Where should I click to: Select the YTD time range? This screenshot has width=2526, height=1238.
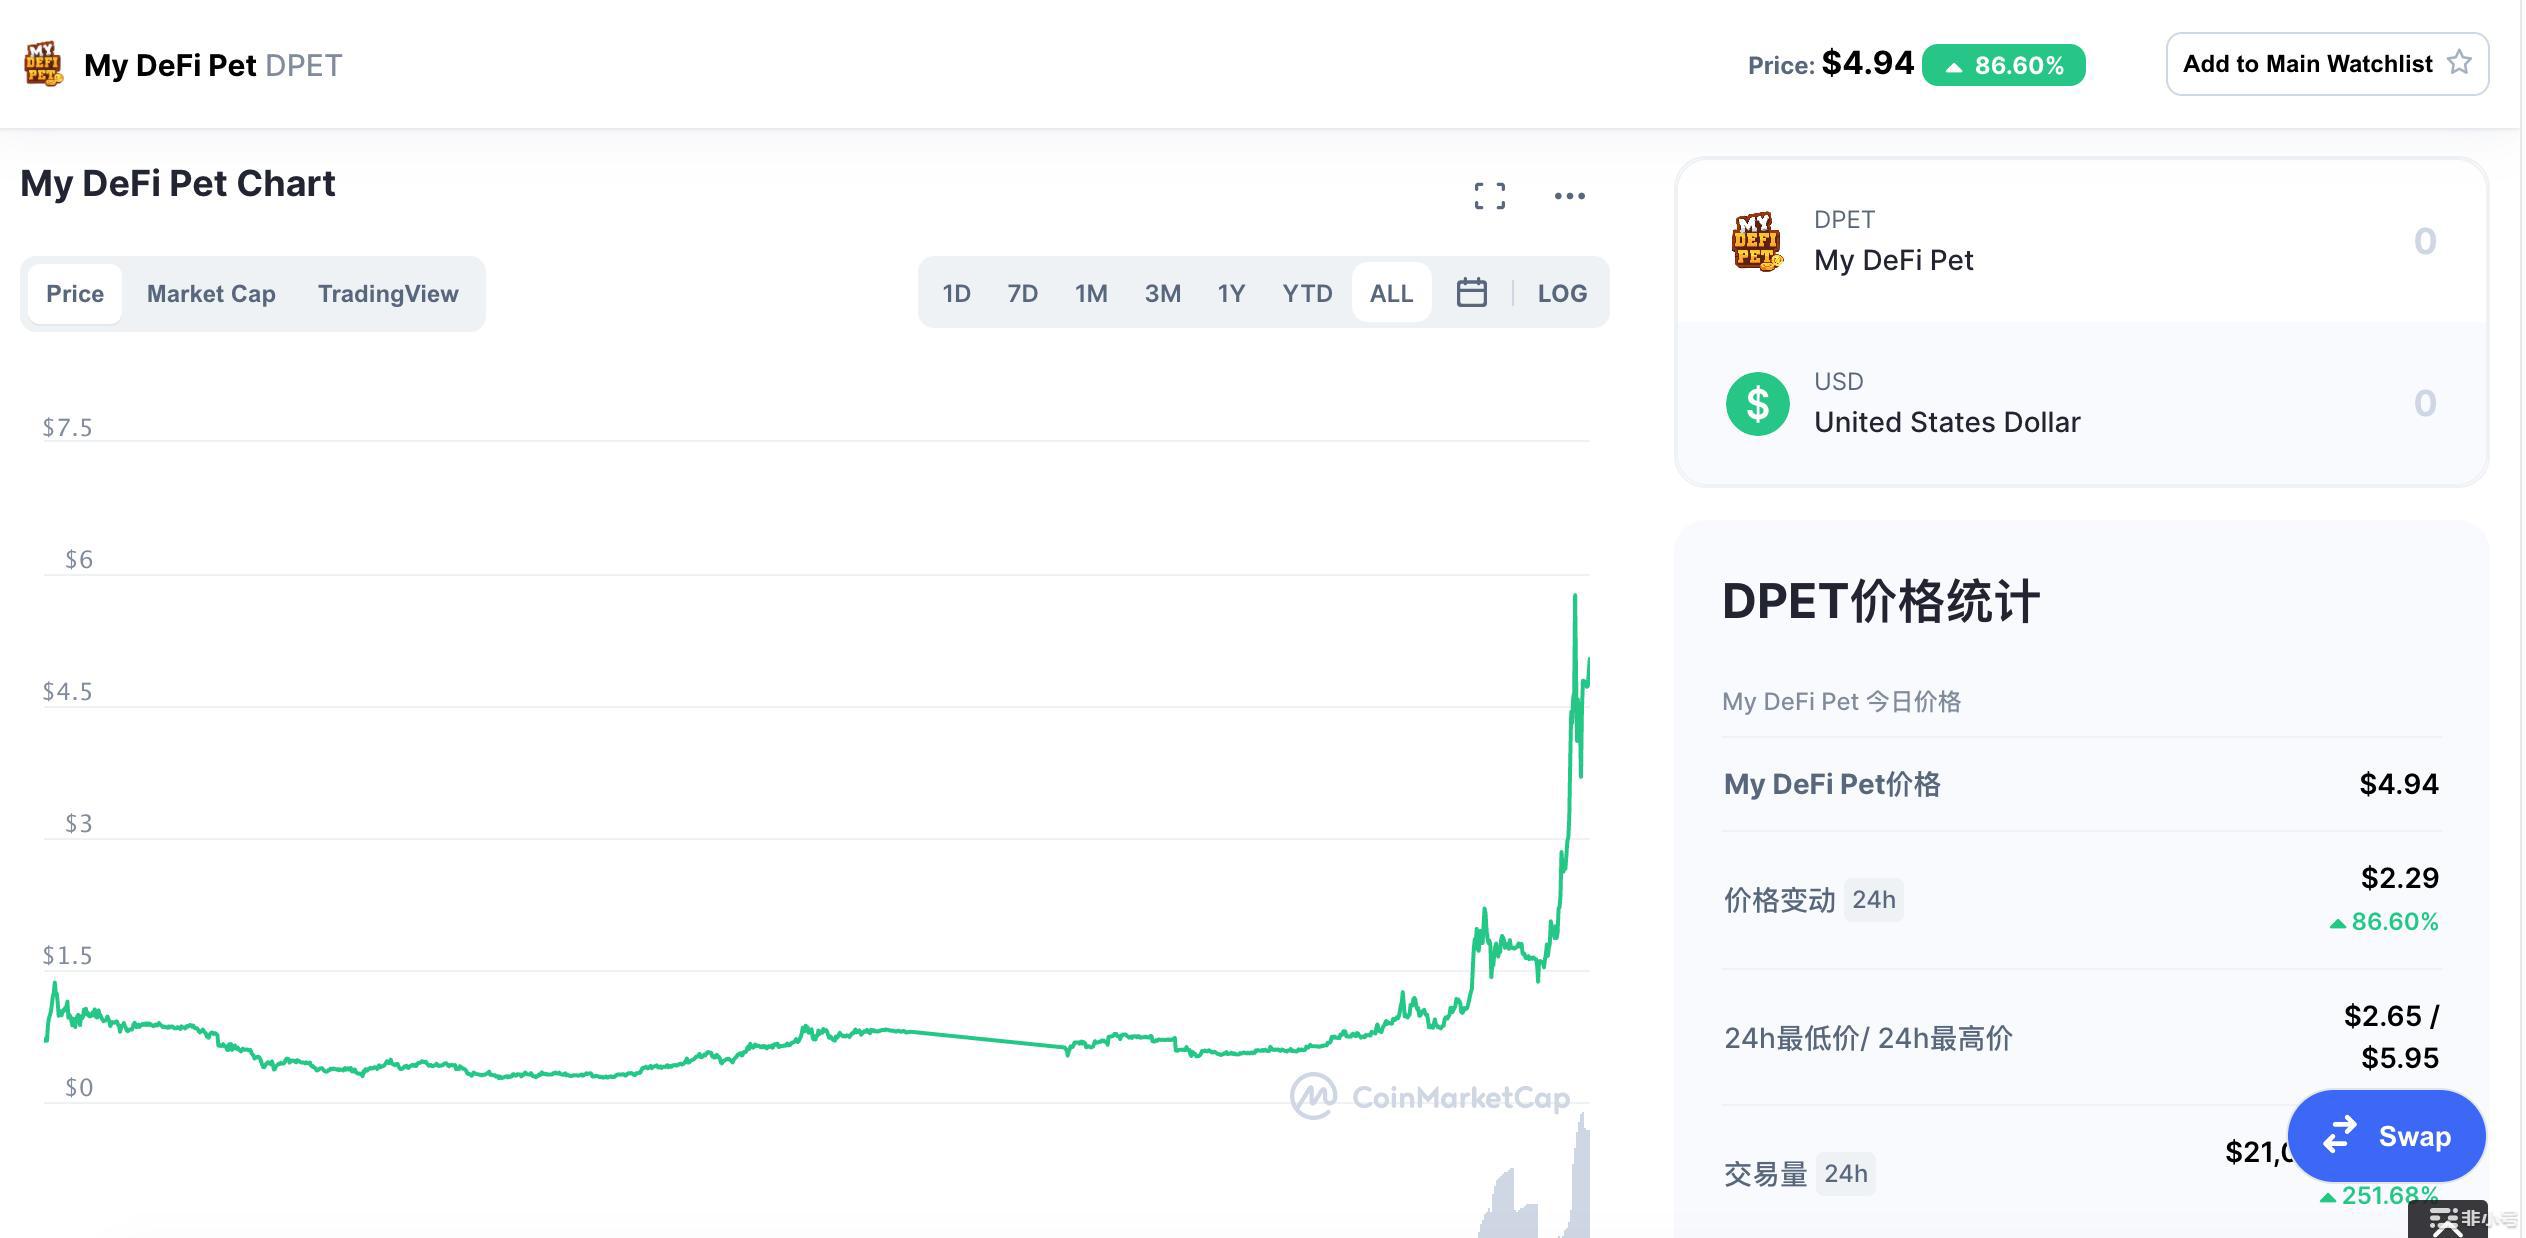pyautogui.click(x=1307, y=293)
